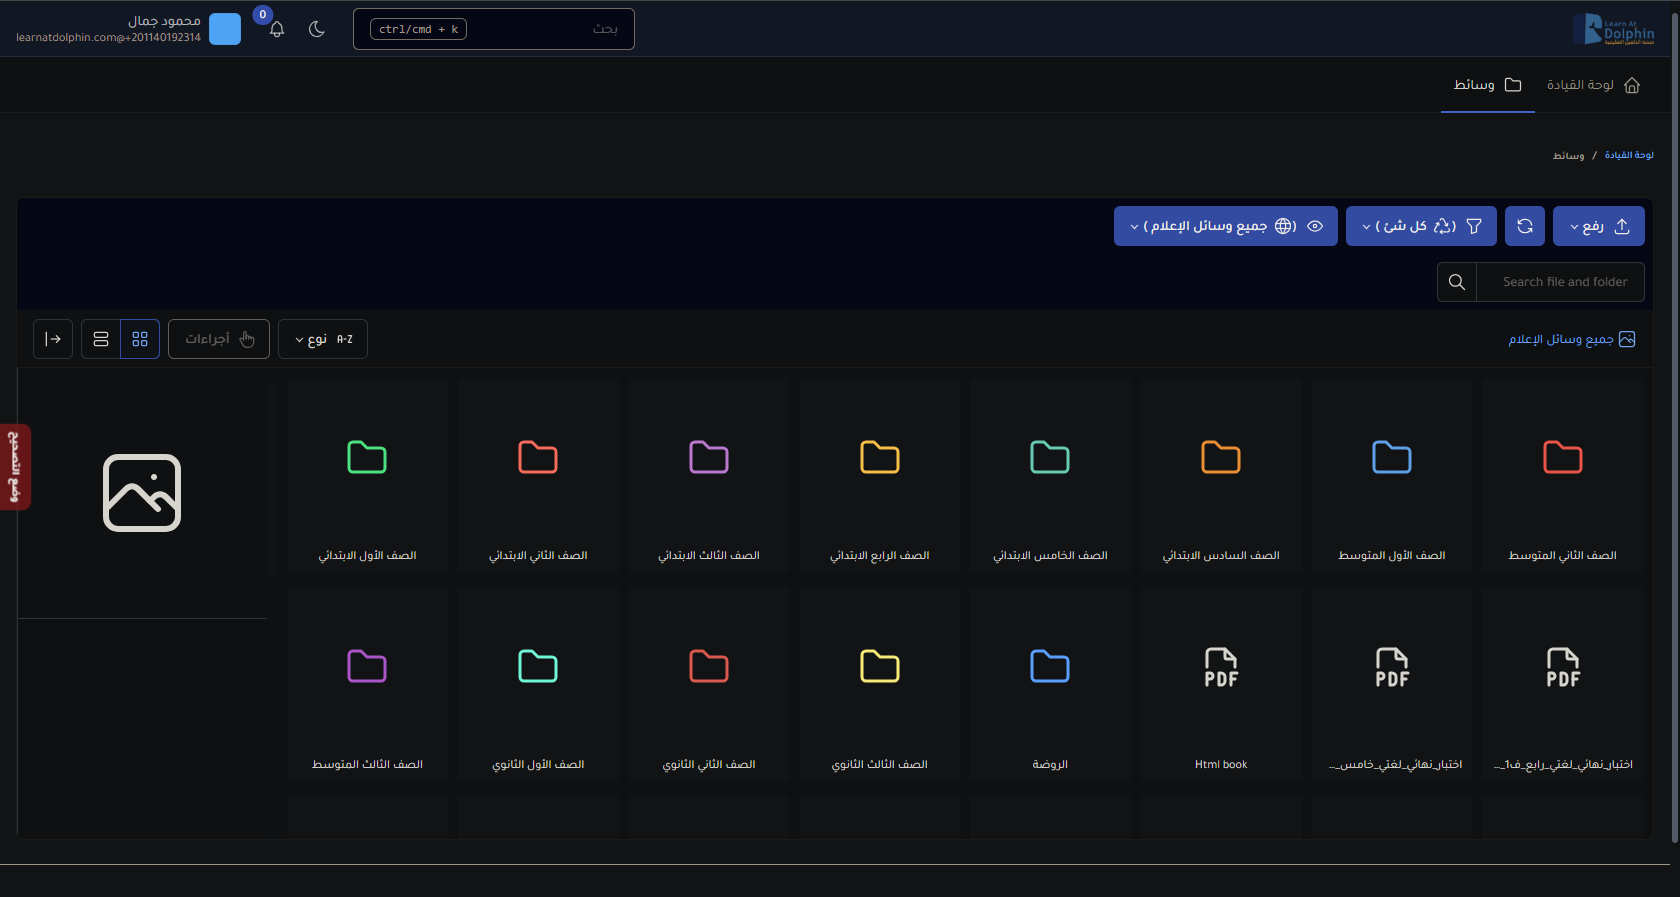Click لوحة القيادة breadcrumb link
The height and width of the screenshot is (897, 1680).
click(1628, 155)
